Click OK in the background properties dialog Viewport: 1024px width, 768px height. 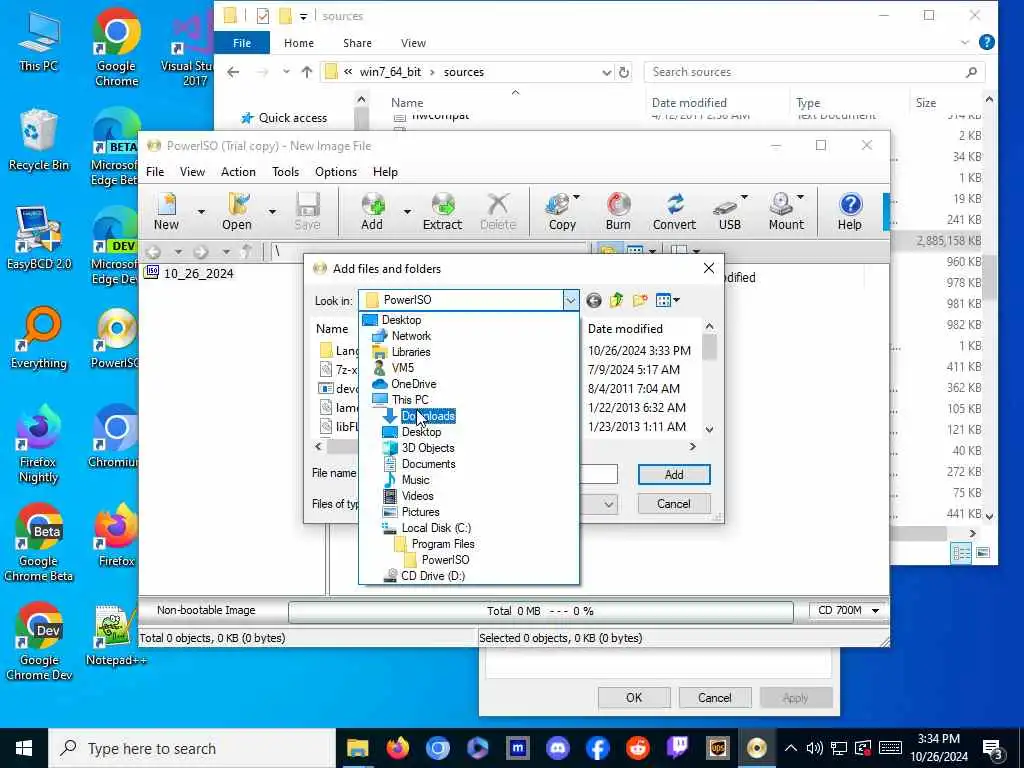pos(634,697)
